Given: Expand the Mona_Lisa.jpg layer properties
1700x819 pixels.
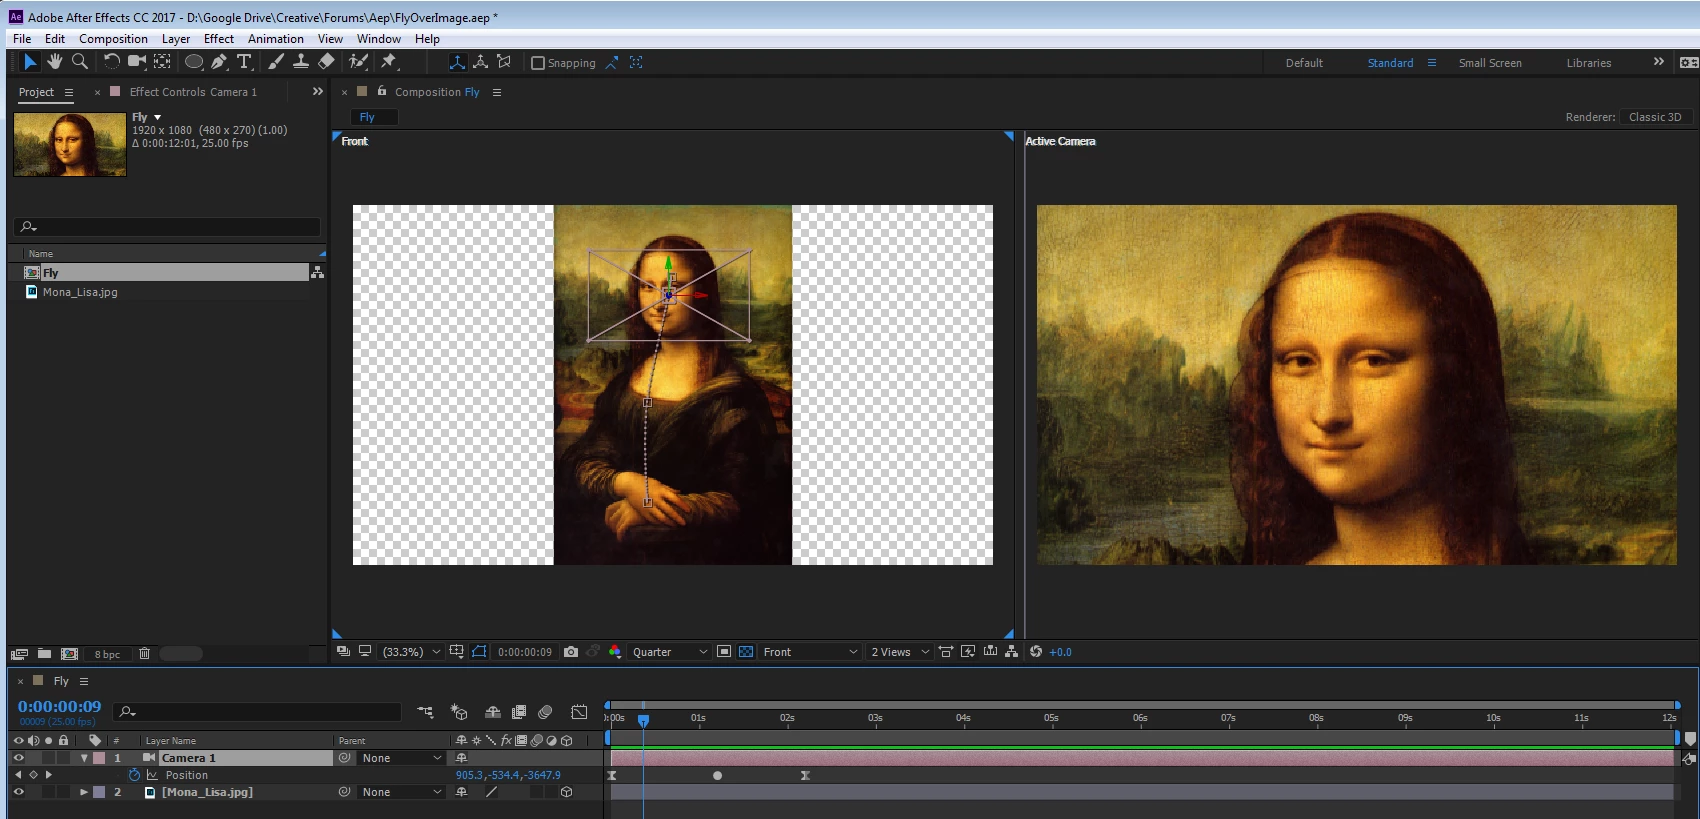Looking at the screenshot, I should pos(84,792).
